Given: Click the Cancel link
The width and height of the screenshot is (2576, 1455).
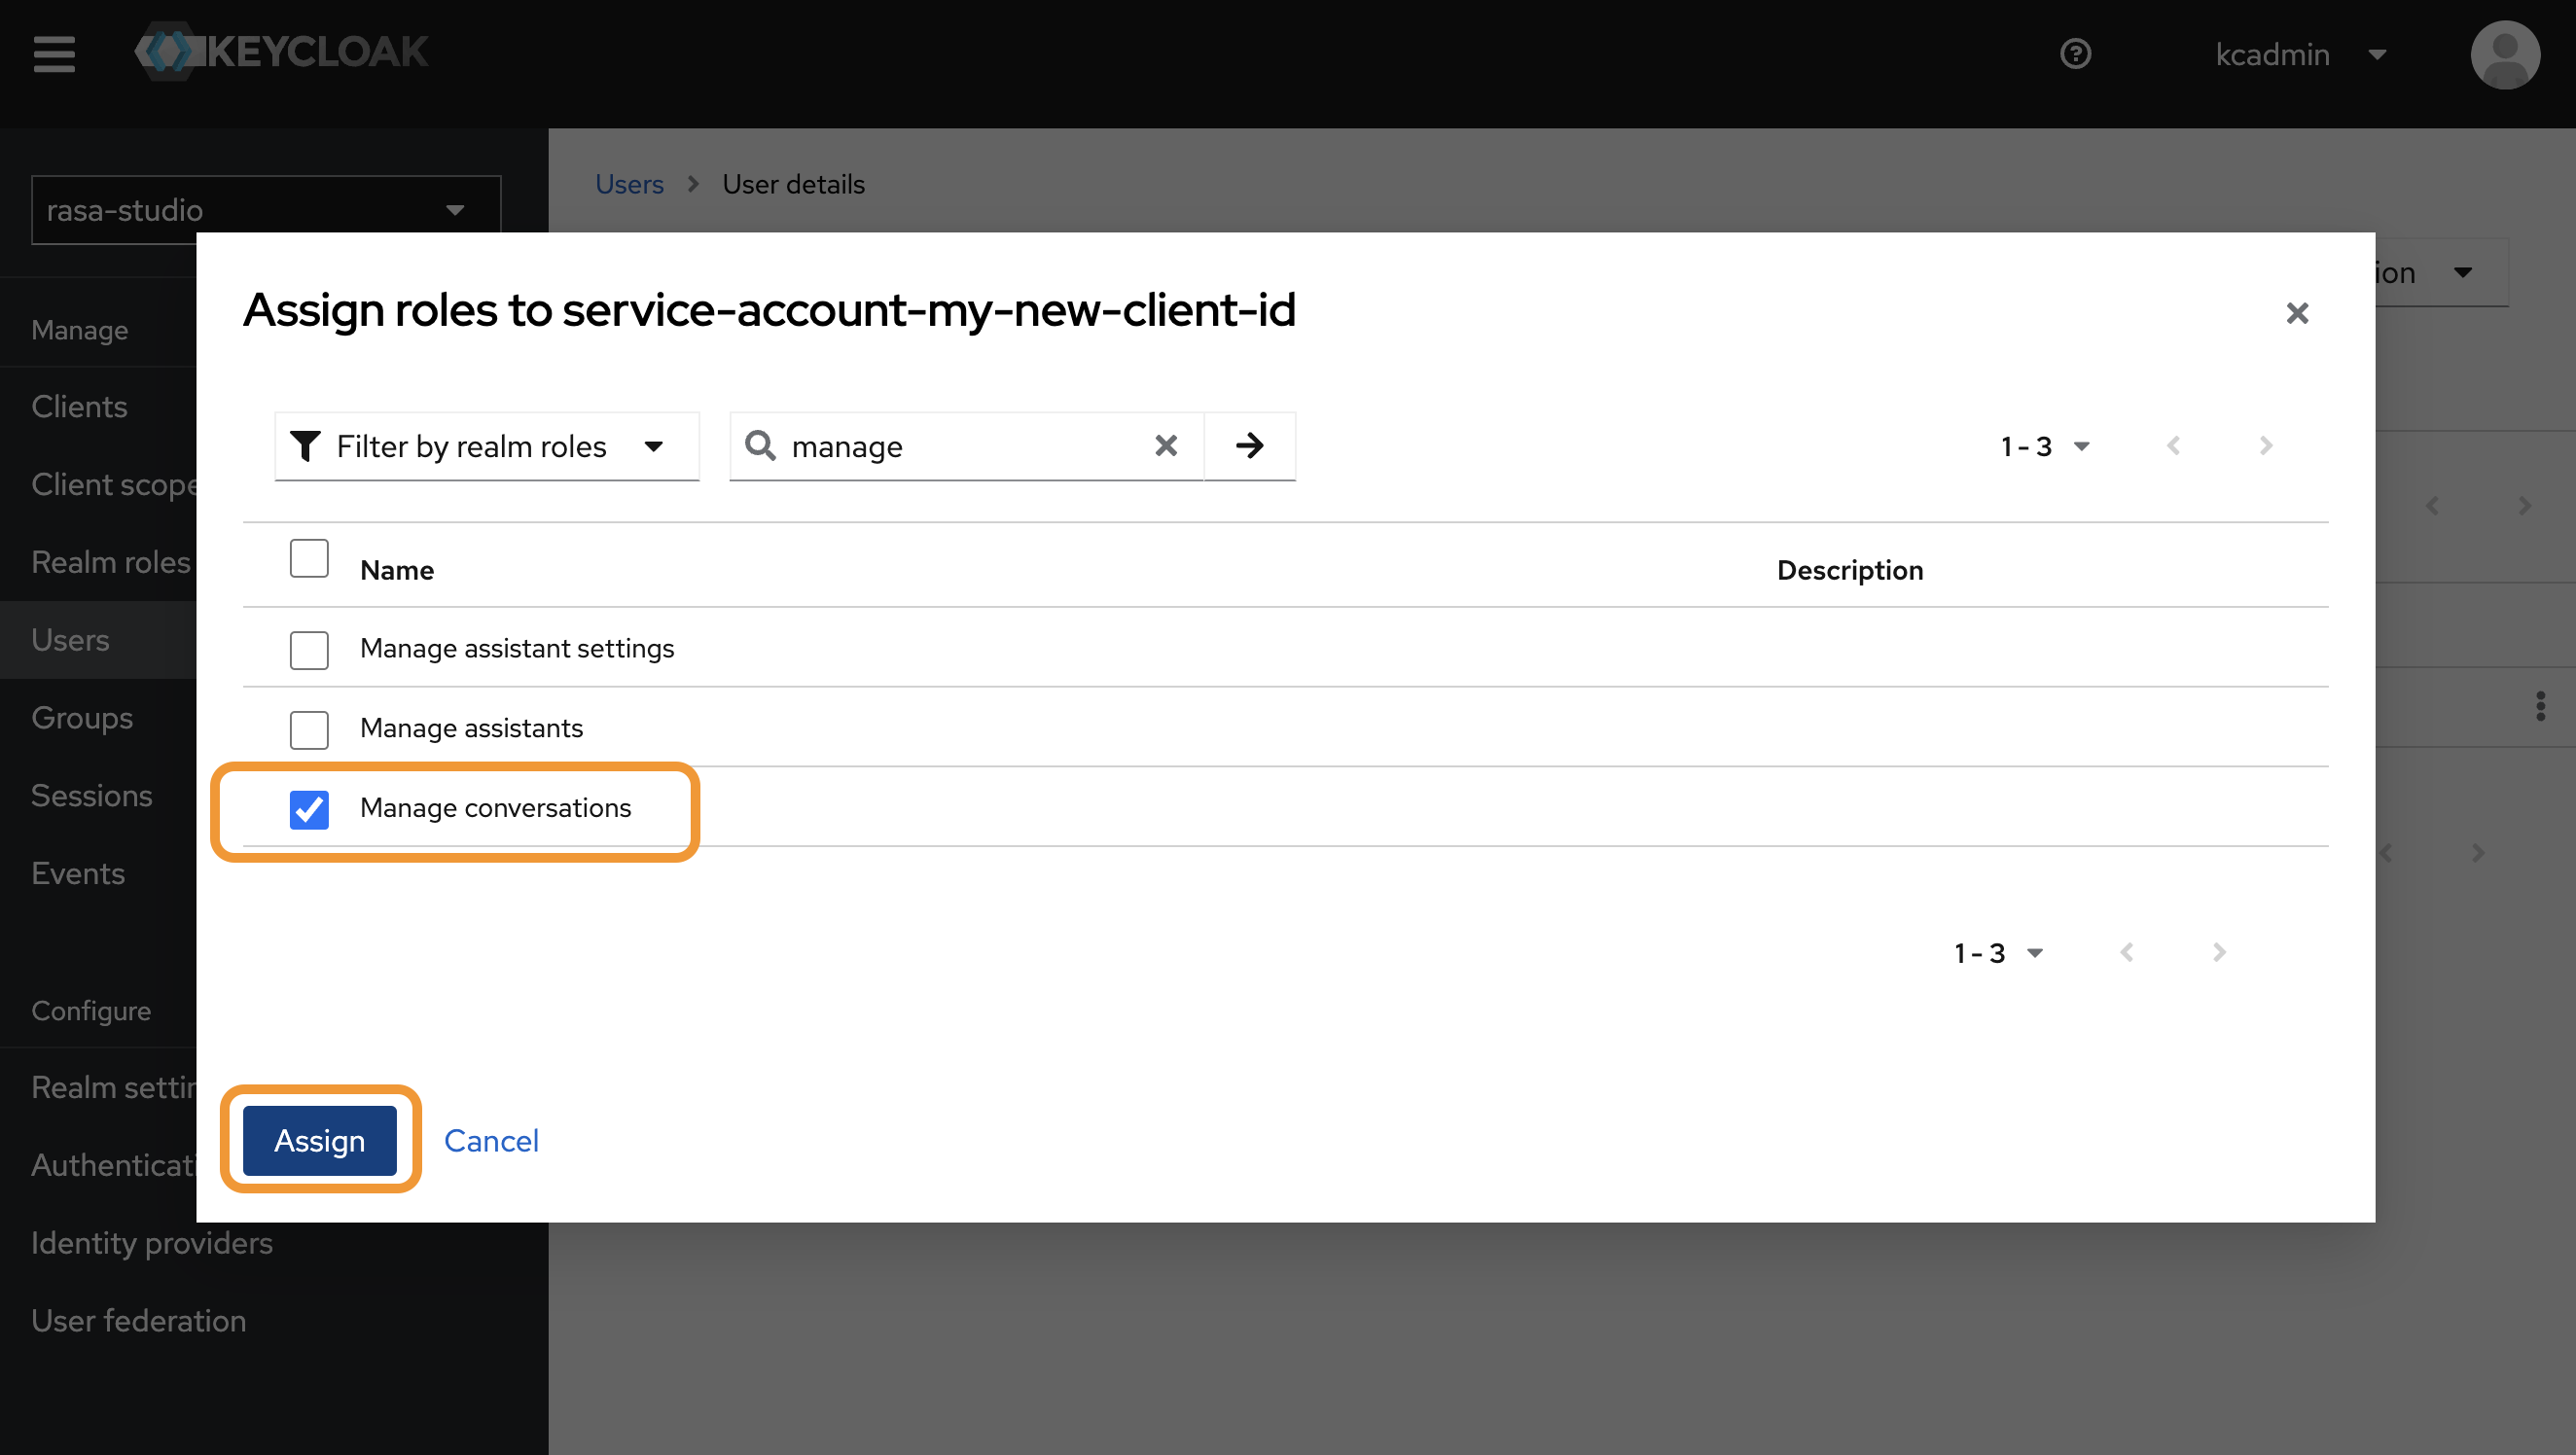Looking at the screenshot, I should 491,1141.
